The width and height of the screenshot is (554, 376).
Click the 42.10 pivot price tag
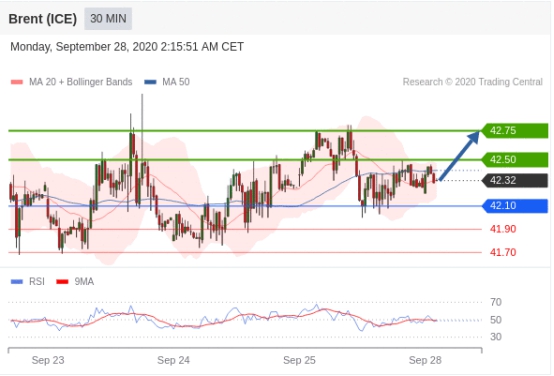[x=515, y=206]
